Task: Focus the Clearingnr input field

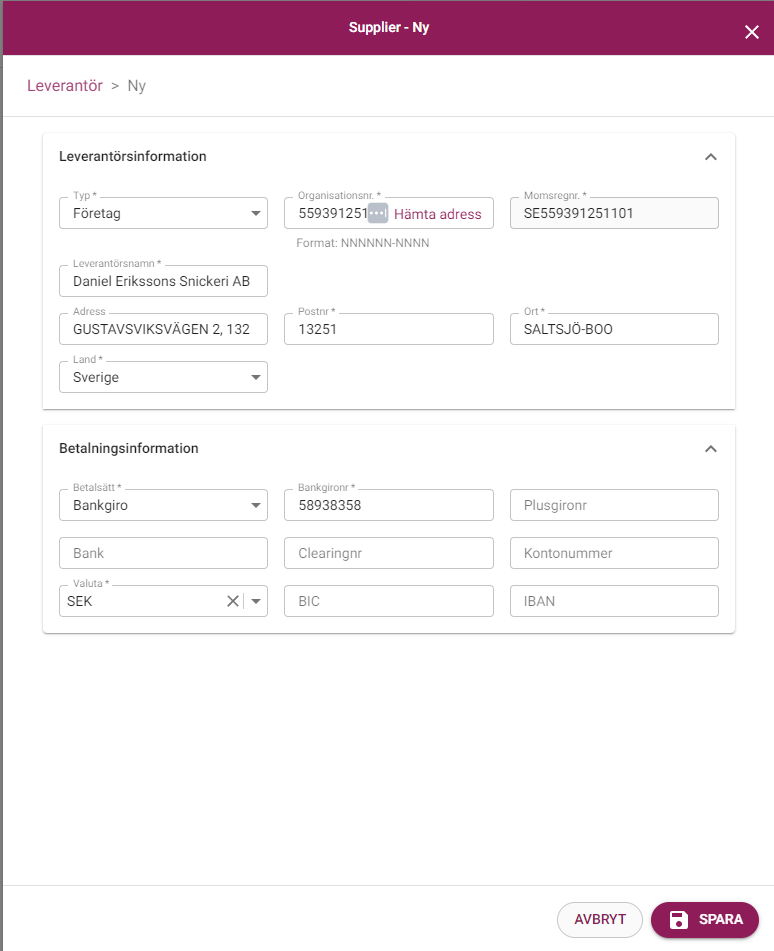Action: [x=389, y=553]
